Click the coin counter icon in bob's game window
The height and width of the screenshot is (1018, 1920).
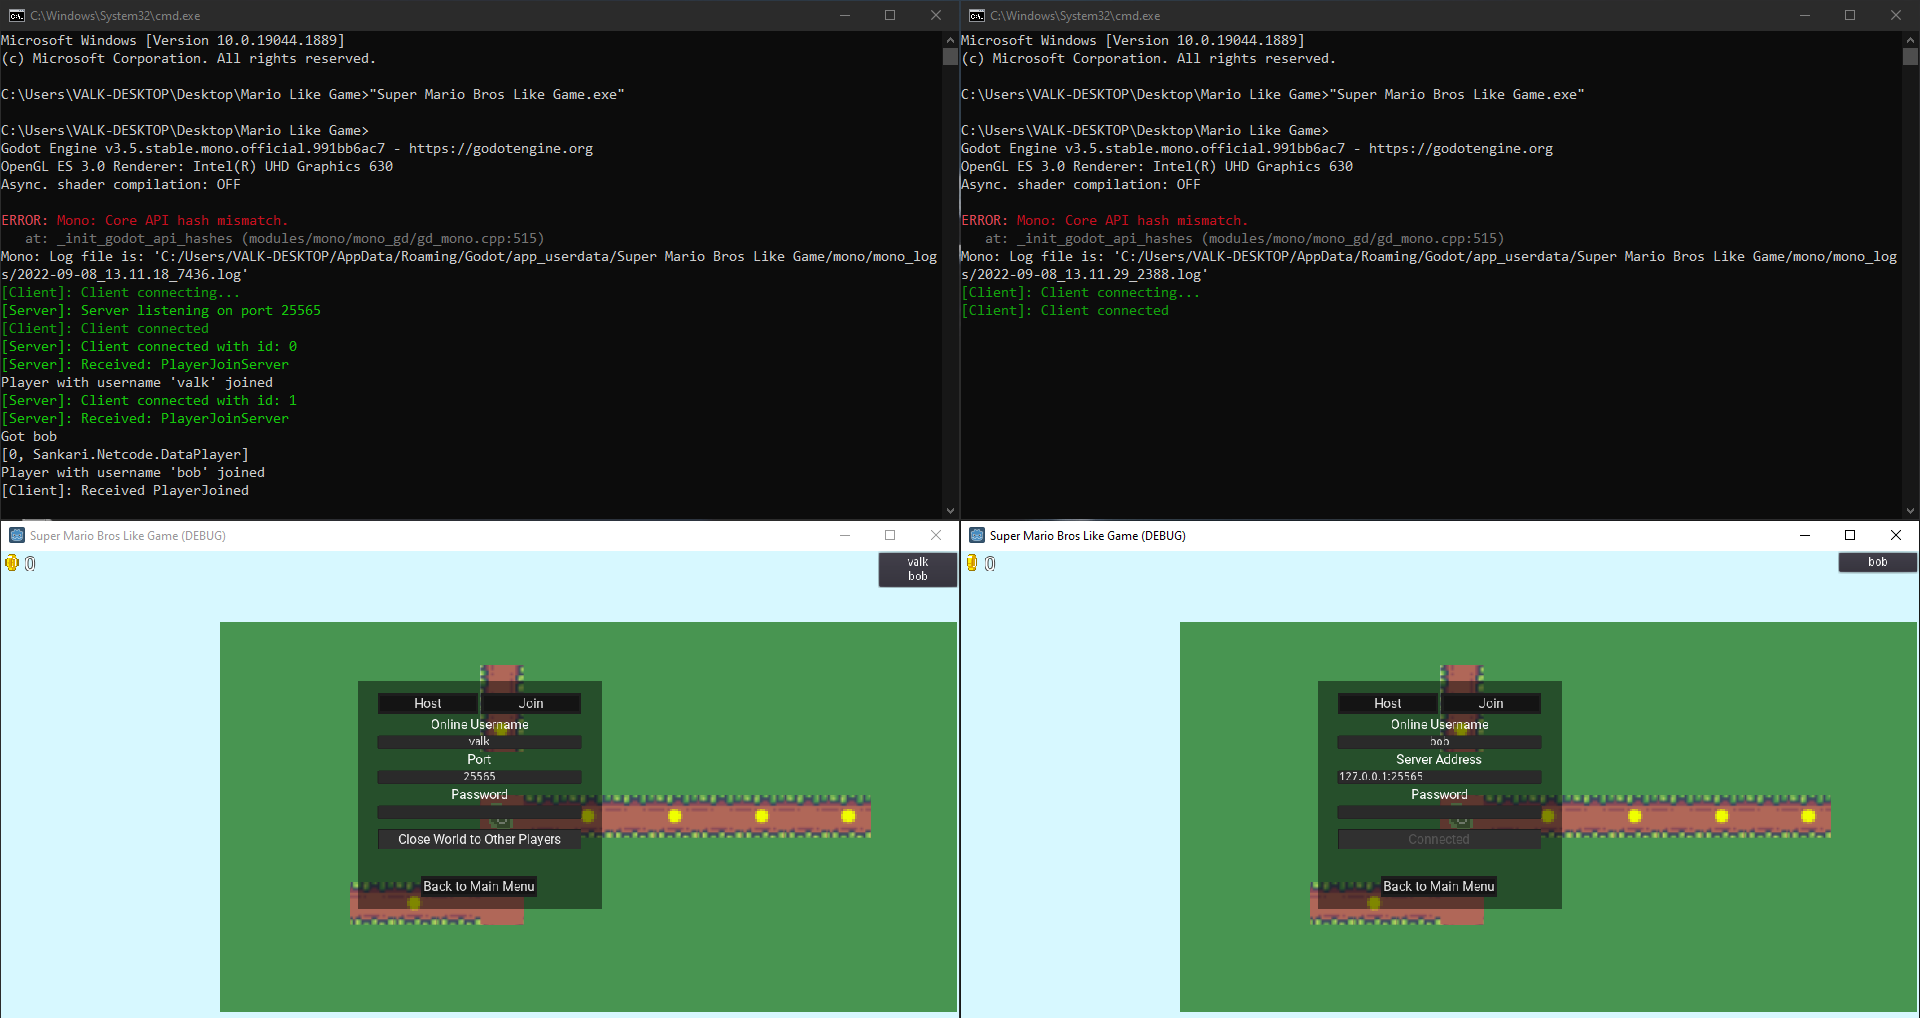coord(972,562)
